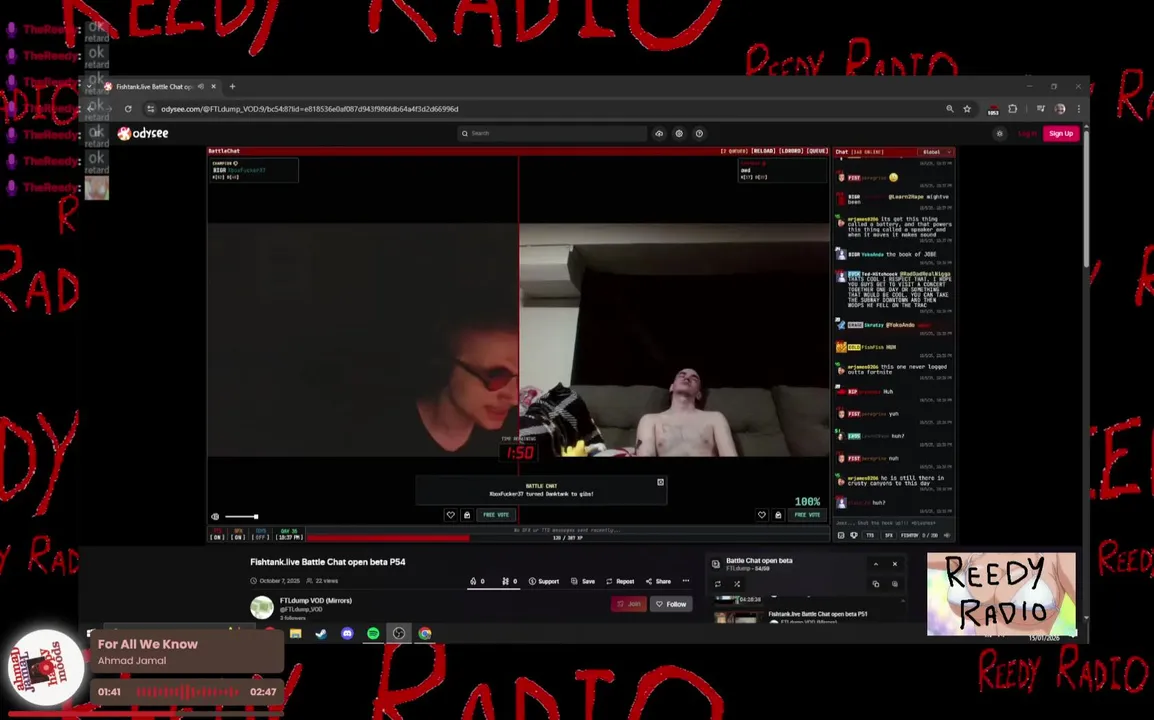1154x720 pixels.
Task: Click the right player's lock icon
Action: tap(778, 515)
